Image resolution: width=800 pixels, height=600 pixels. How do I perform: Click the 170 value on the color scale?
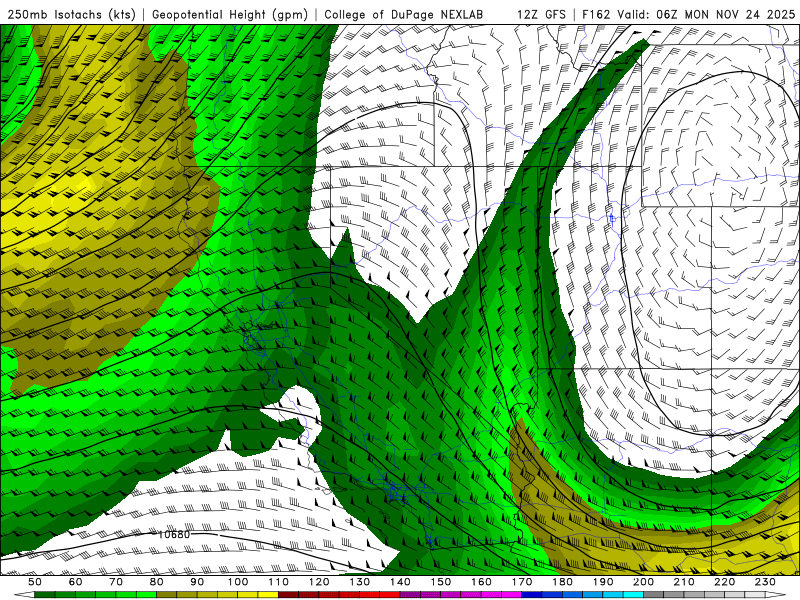[x=522, y=582]
